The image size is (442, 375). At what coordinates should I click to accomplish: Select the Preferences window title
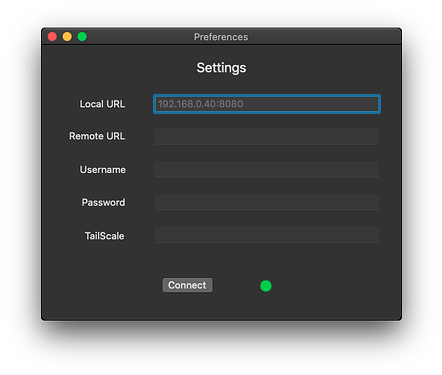221,37
